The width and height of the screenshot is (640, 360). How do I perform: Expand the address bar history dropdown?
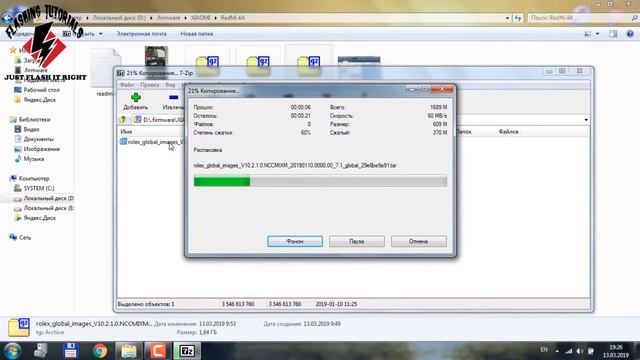pyautogui.click(x=507, y=18)
